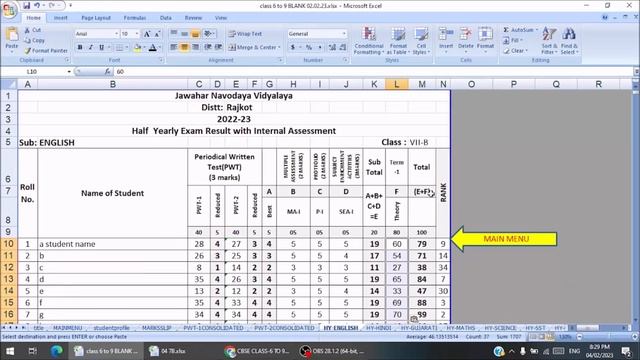640x360 pixels.
Task: Switch to the Data ribbon tab
Action: (165, 18)
